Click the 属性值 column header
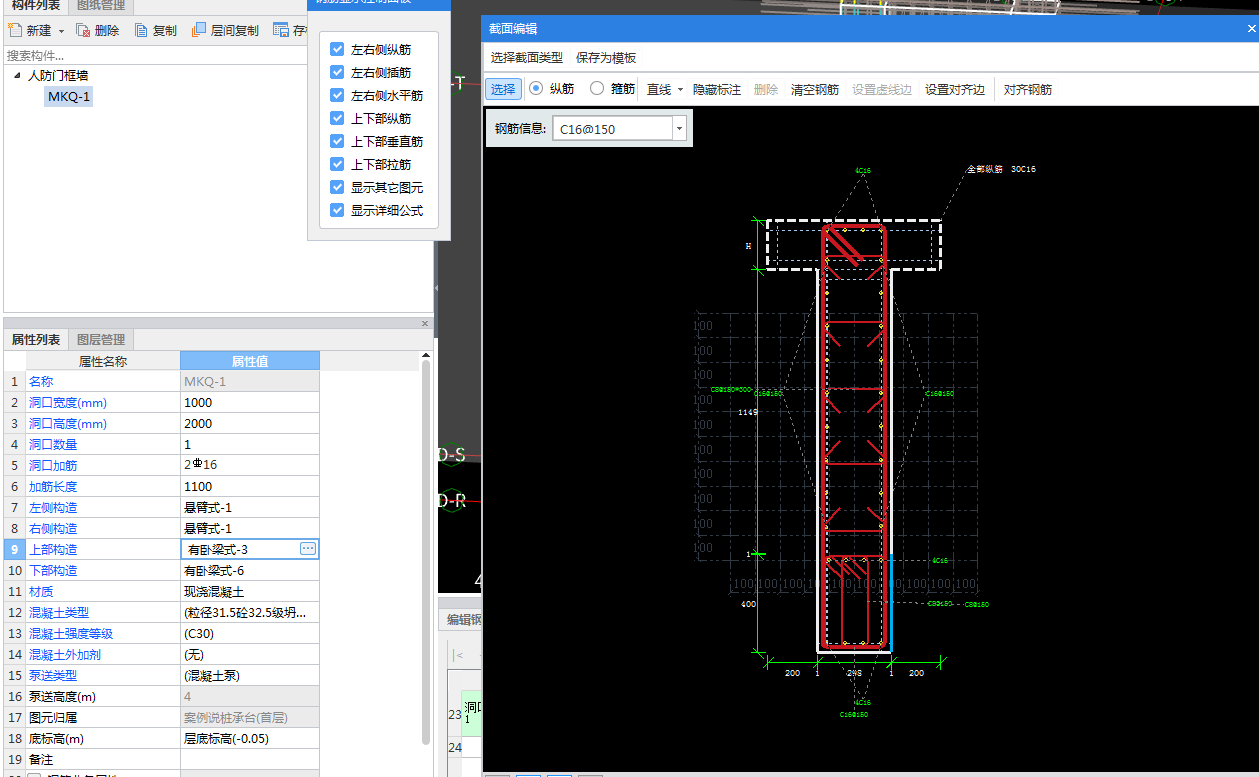This screenshot has height=777, width=1259. tap(250, 361)
